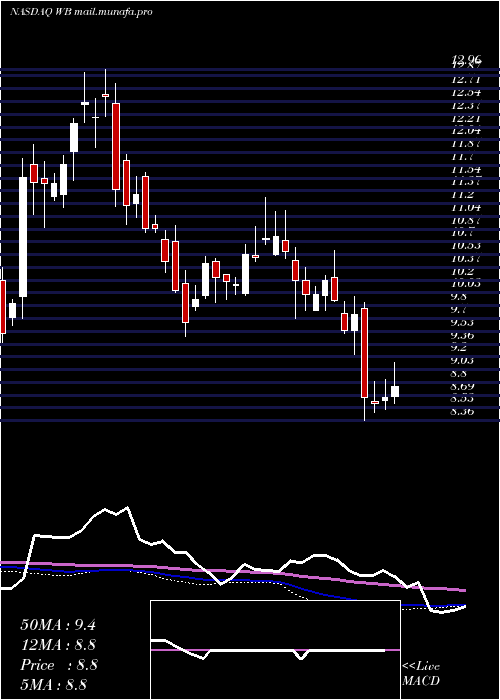
Task: Click the 12.54 price axis label
Action: click(x=466, y=93)
